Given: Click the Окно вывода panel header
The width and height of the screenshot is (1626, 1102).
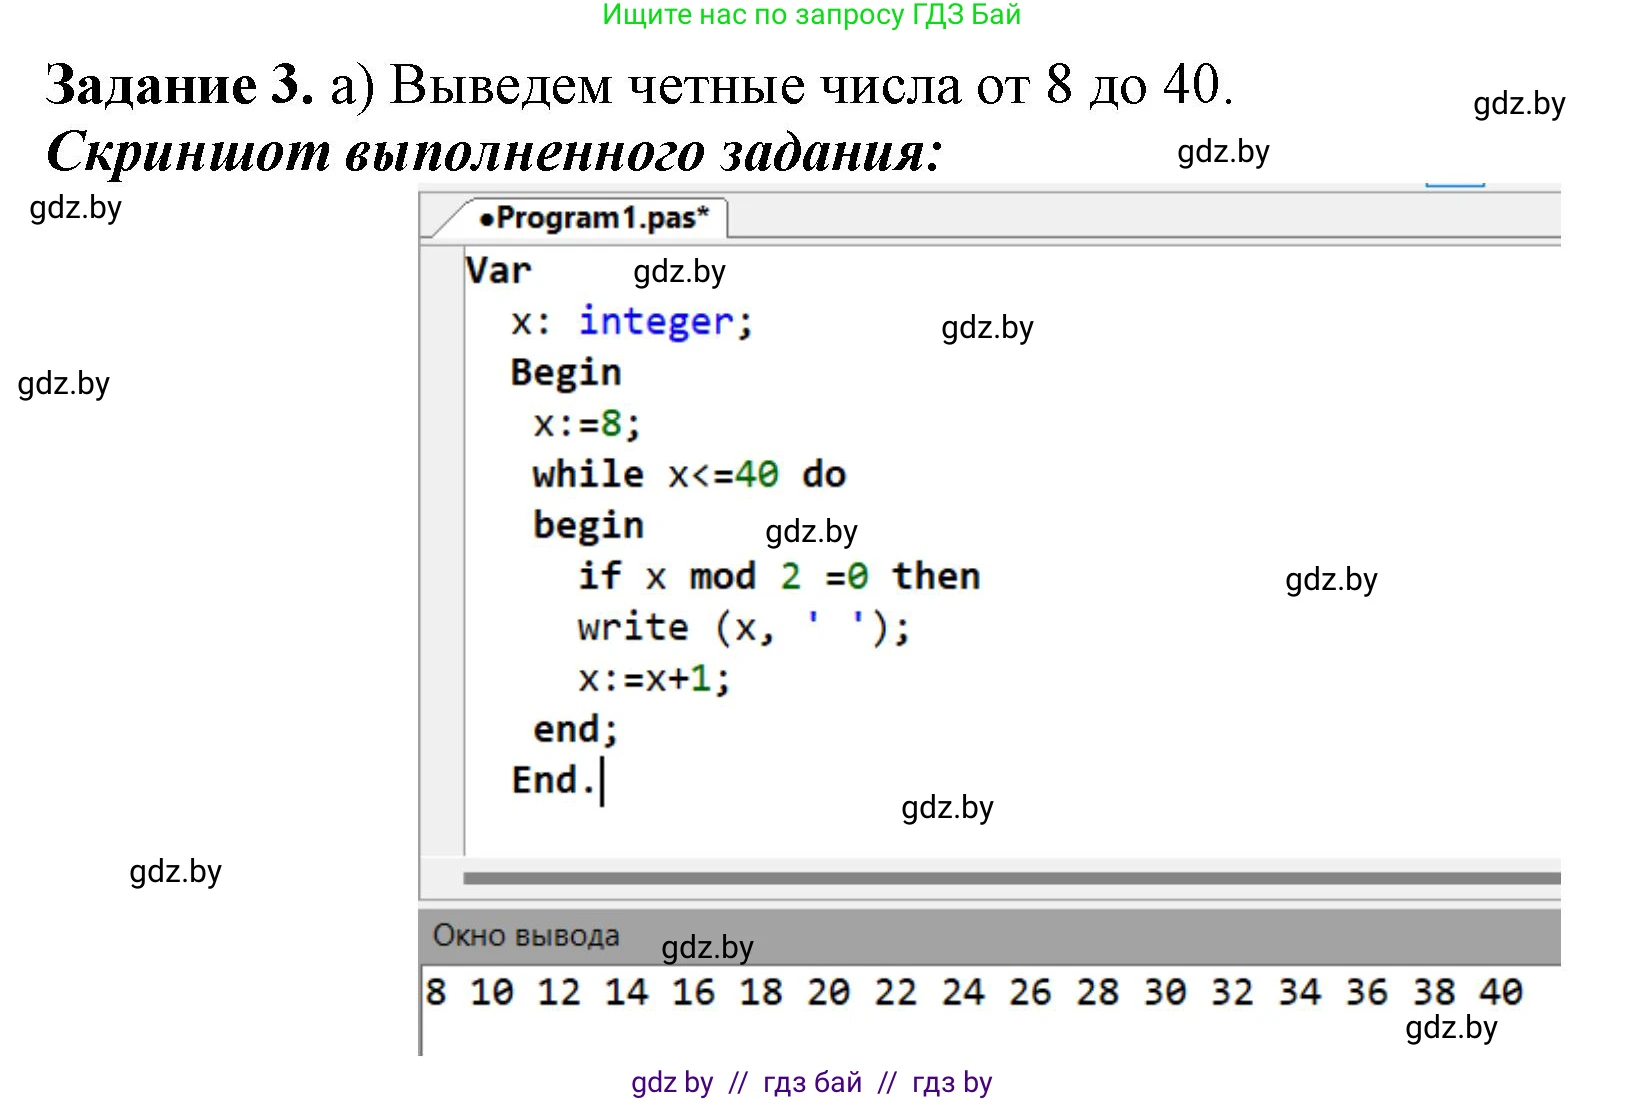Looking at the screenshot, I should pyautogui.click(x=526, y=936).
